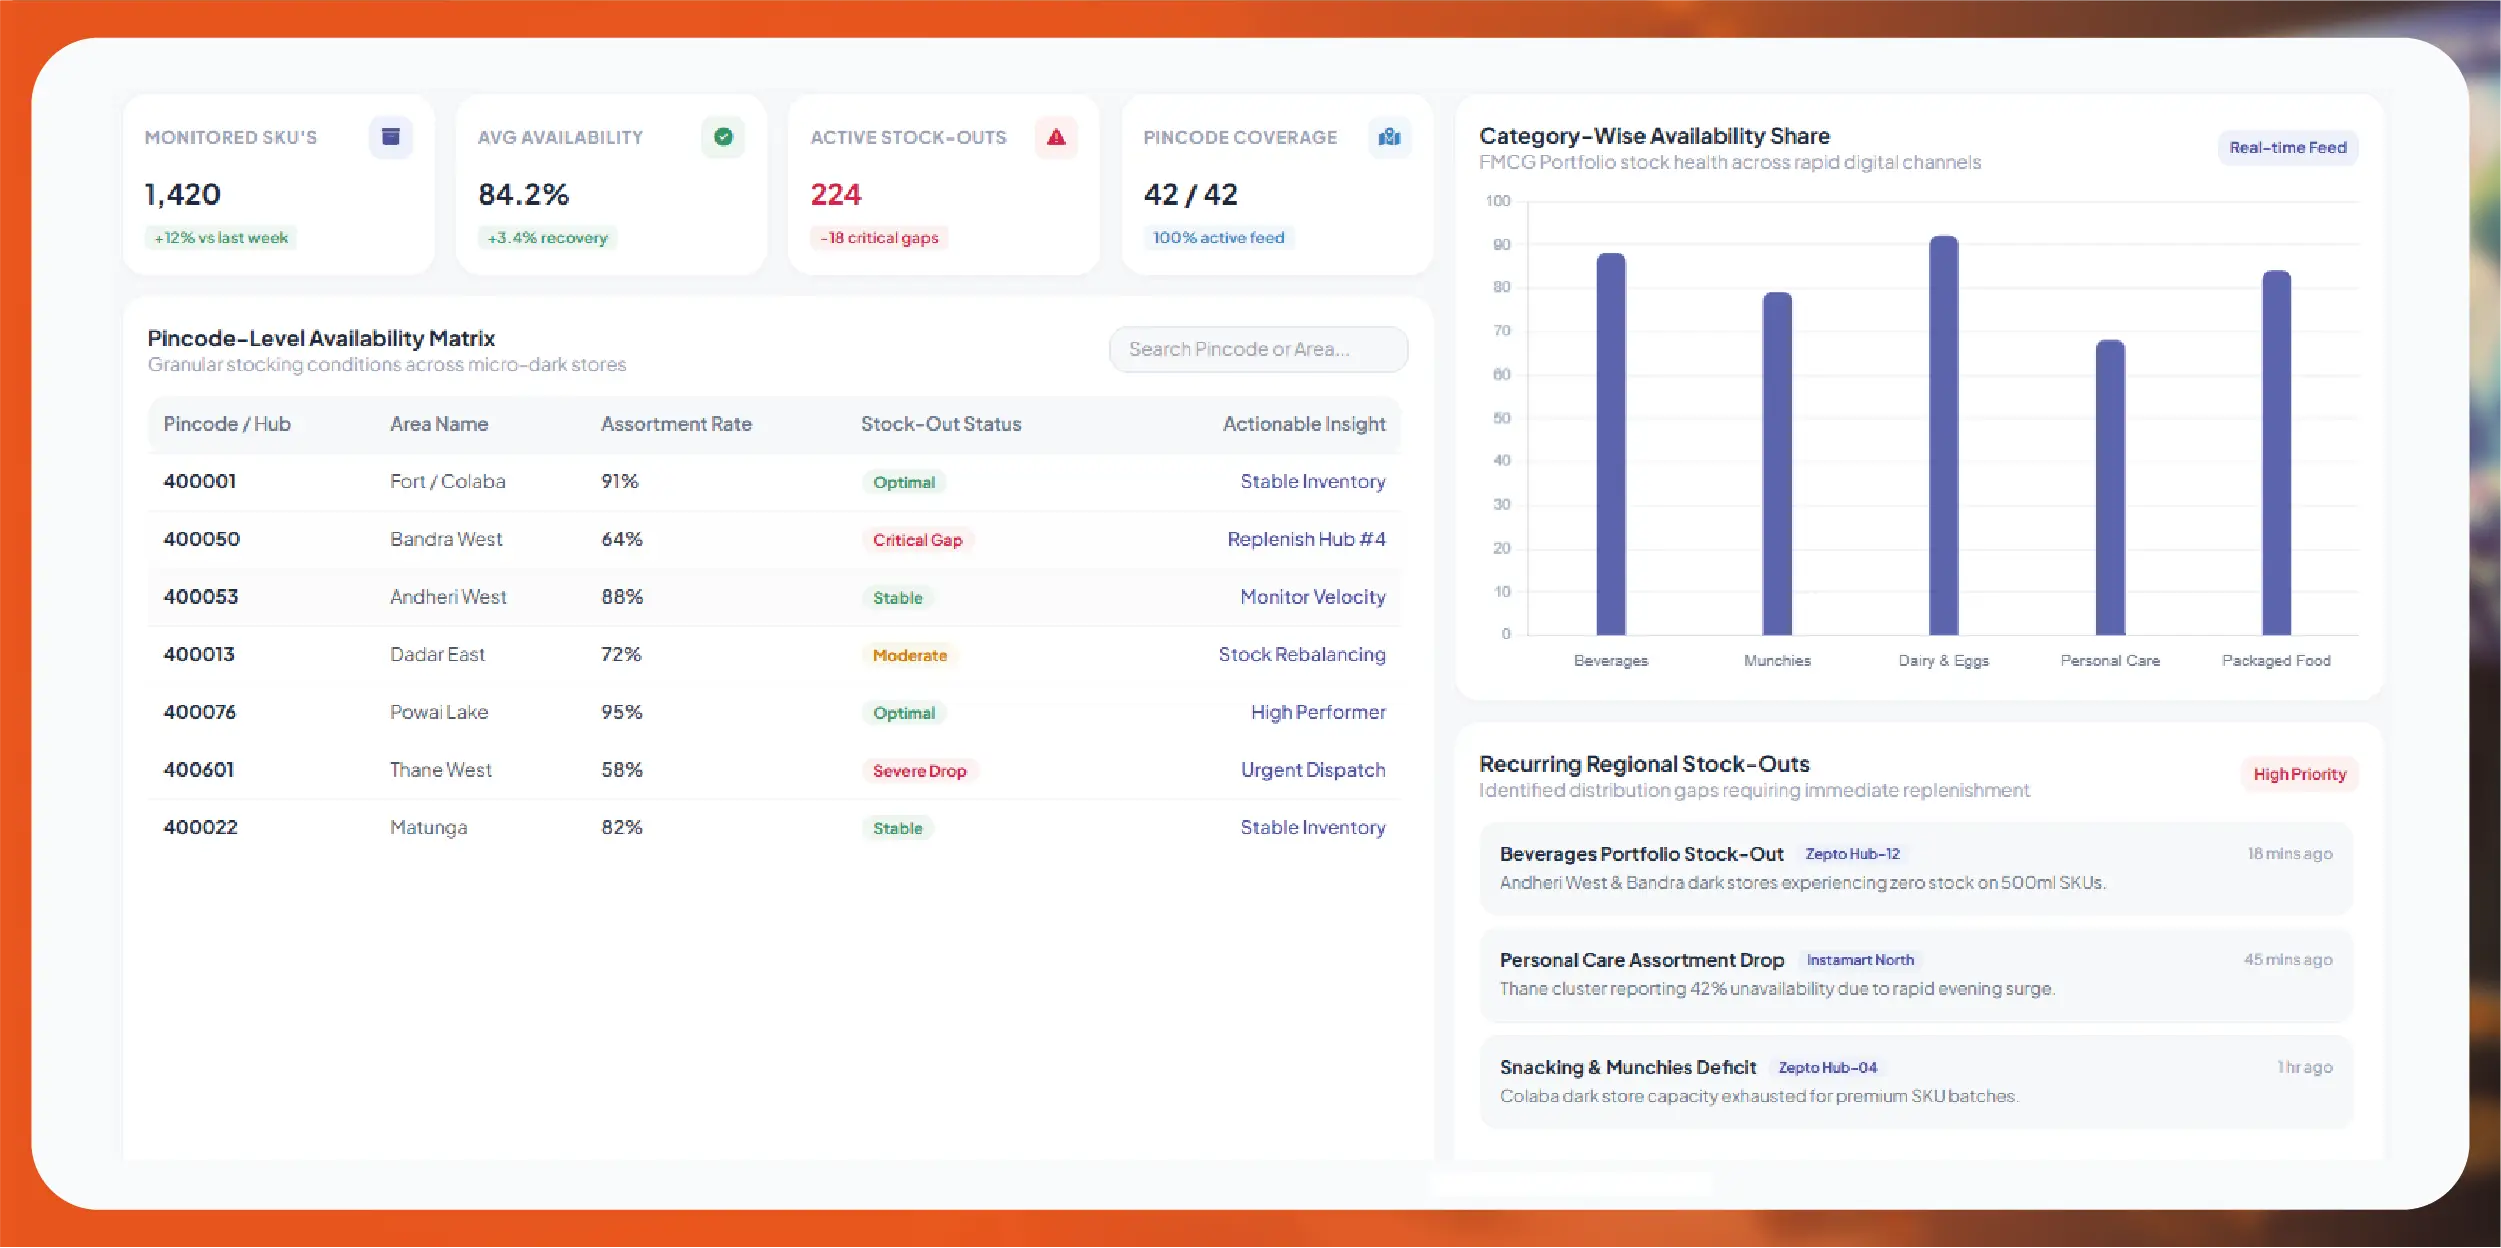Open the Stock Rebalancing insight link

point(1301,655)
